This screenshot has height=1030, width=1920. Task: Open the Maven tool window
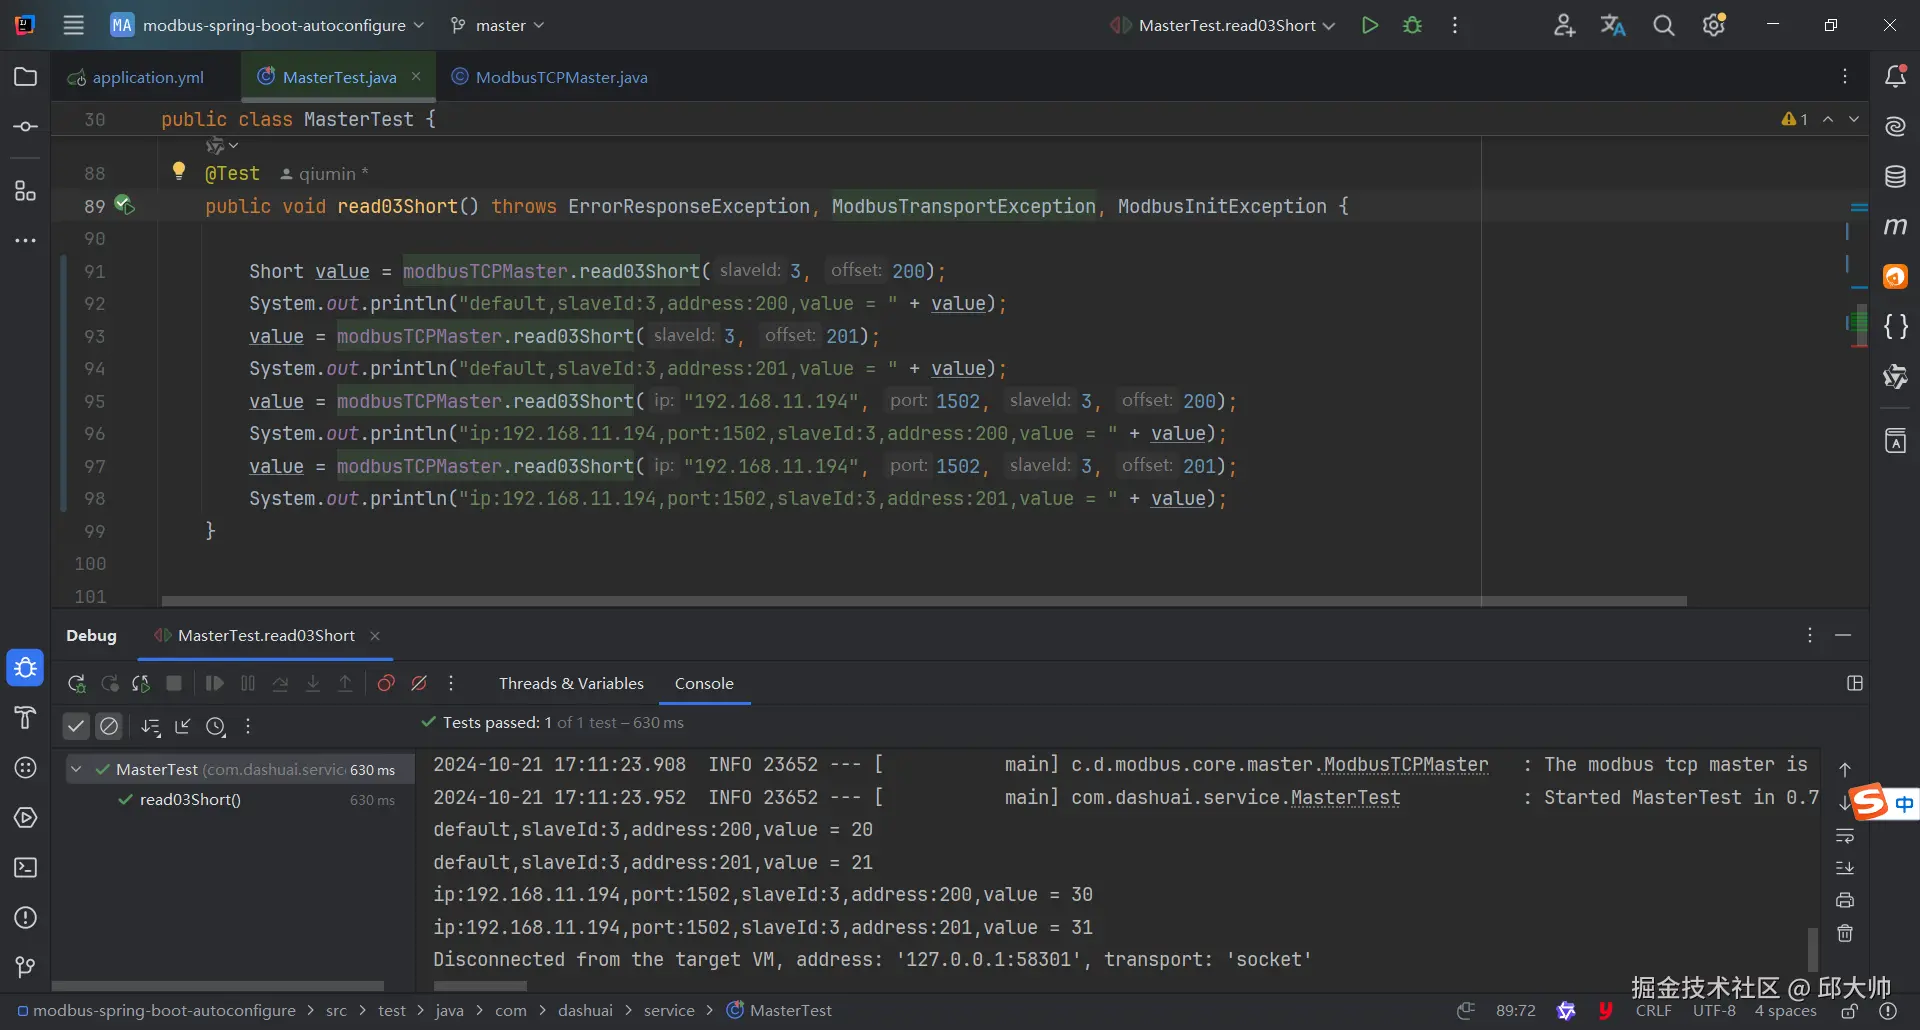(x=1895, y=227)
